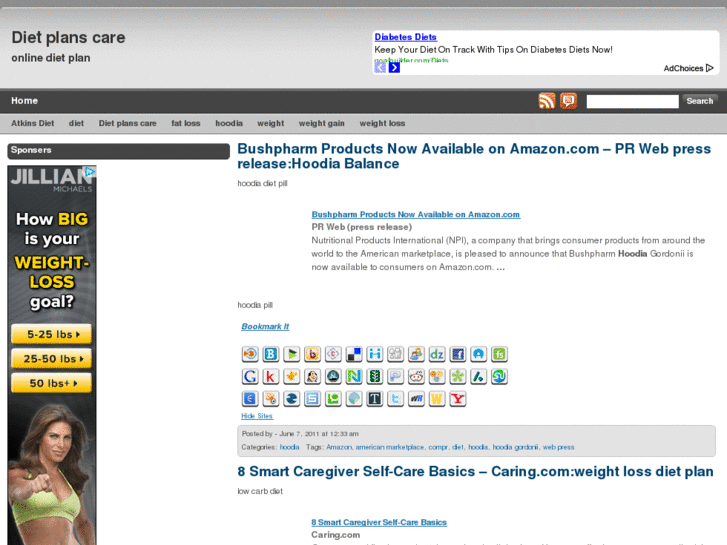The height and width of the screenshot is (545, 727).
Task: Open Bushpharm Products article title
Action: click(474, 156)
